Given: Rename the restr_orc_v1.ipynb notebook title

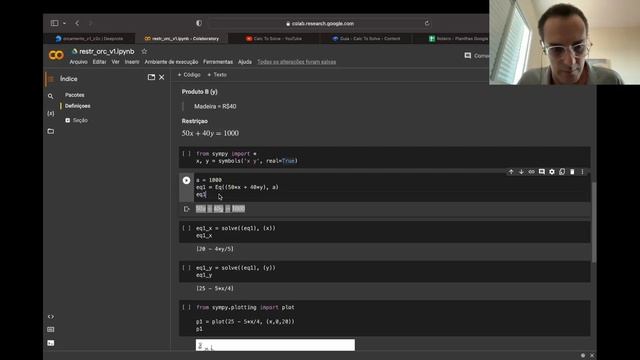Looking at the screenshot, I should (x=107, y=51).
